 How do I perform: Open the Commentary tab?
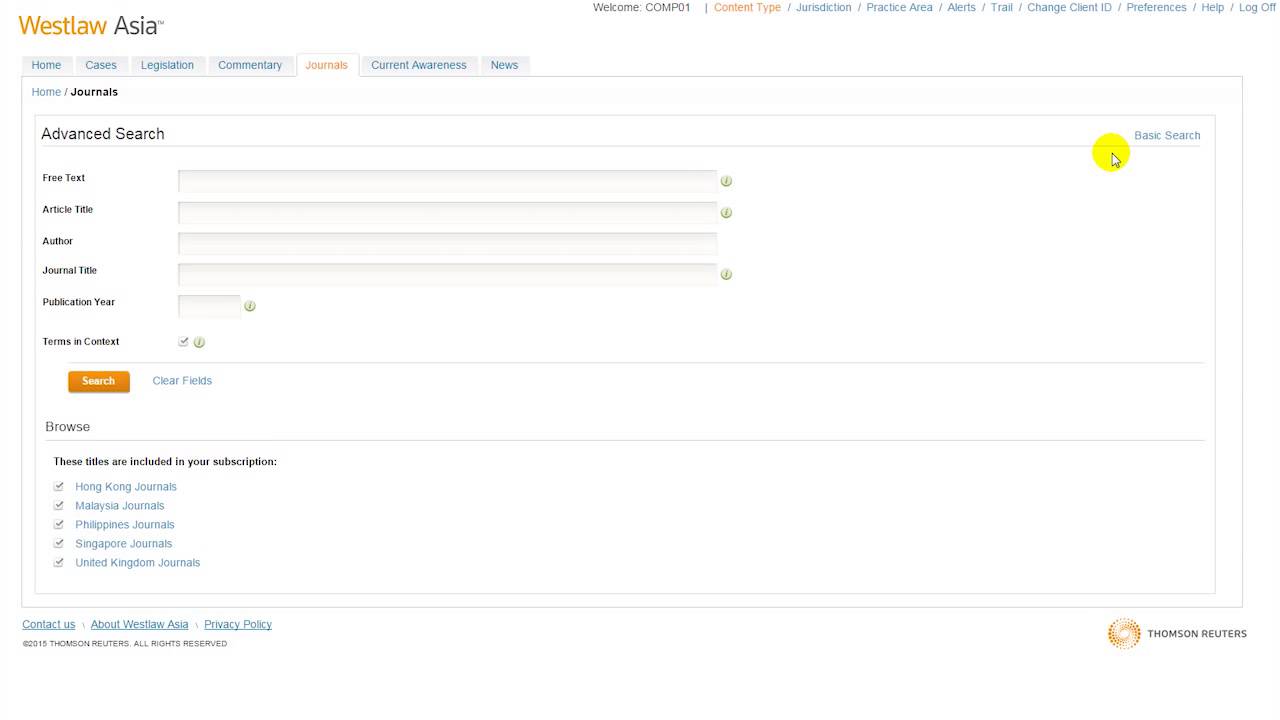point(250,65)
